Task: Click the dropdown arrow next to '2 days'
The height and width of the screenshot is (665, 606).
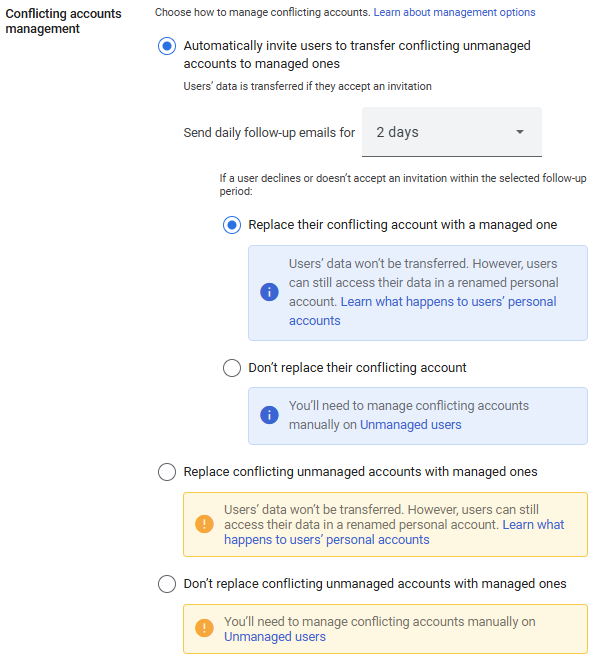Action: click(x=519, y=132)
